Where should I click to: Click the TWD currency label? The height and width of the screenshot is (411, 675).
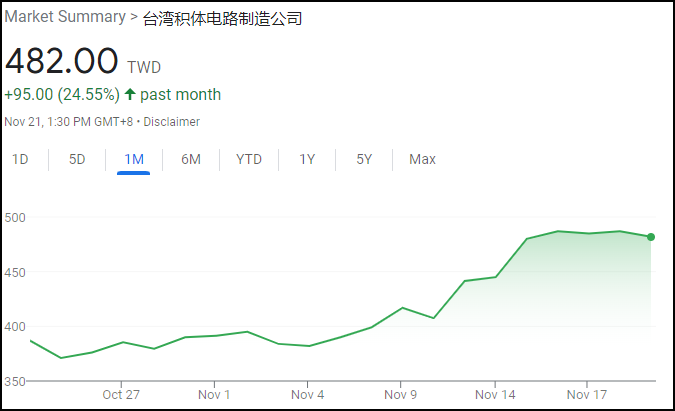tap(144, 68)
